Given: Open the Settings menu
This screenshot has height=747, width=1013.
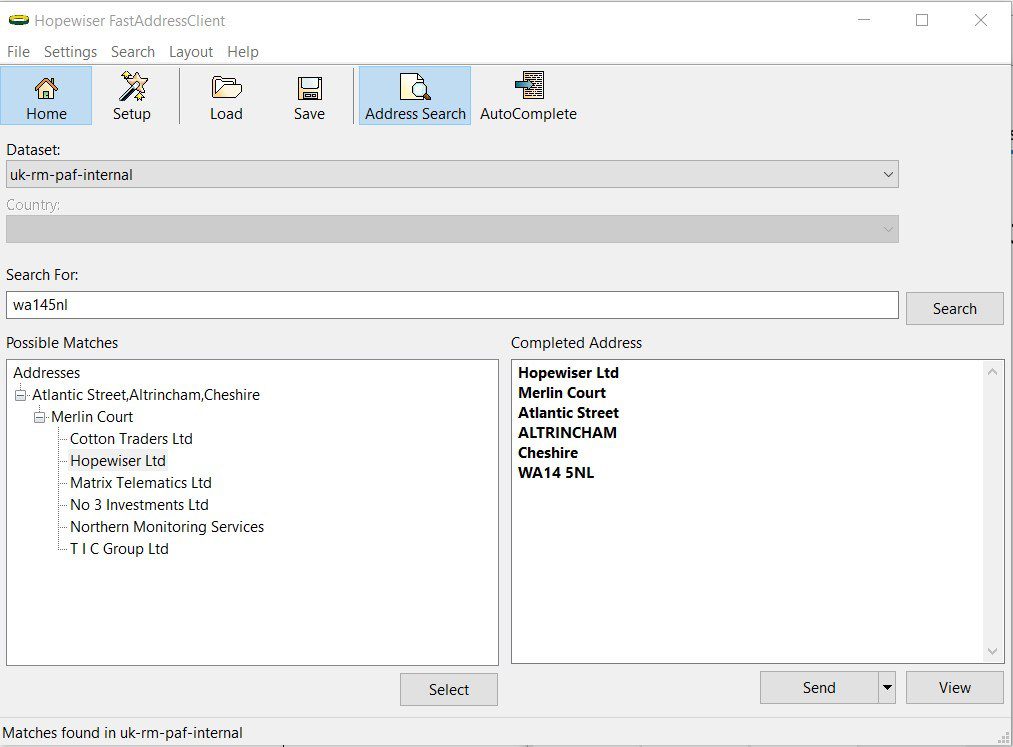Looking at the screenshot, I should pyautogui.click(x=70, y=52).
